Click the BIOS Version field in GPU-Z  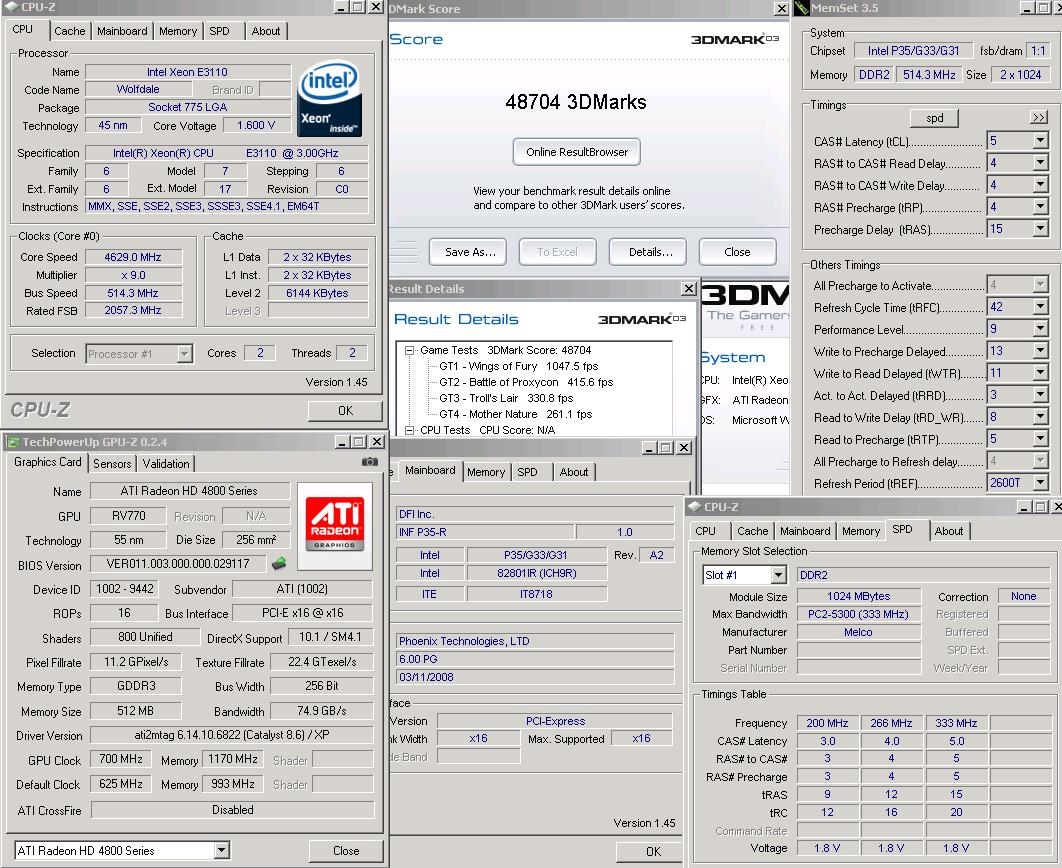[x=178, y=563]
